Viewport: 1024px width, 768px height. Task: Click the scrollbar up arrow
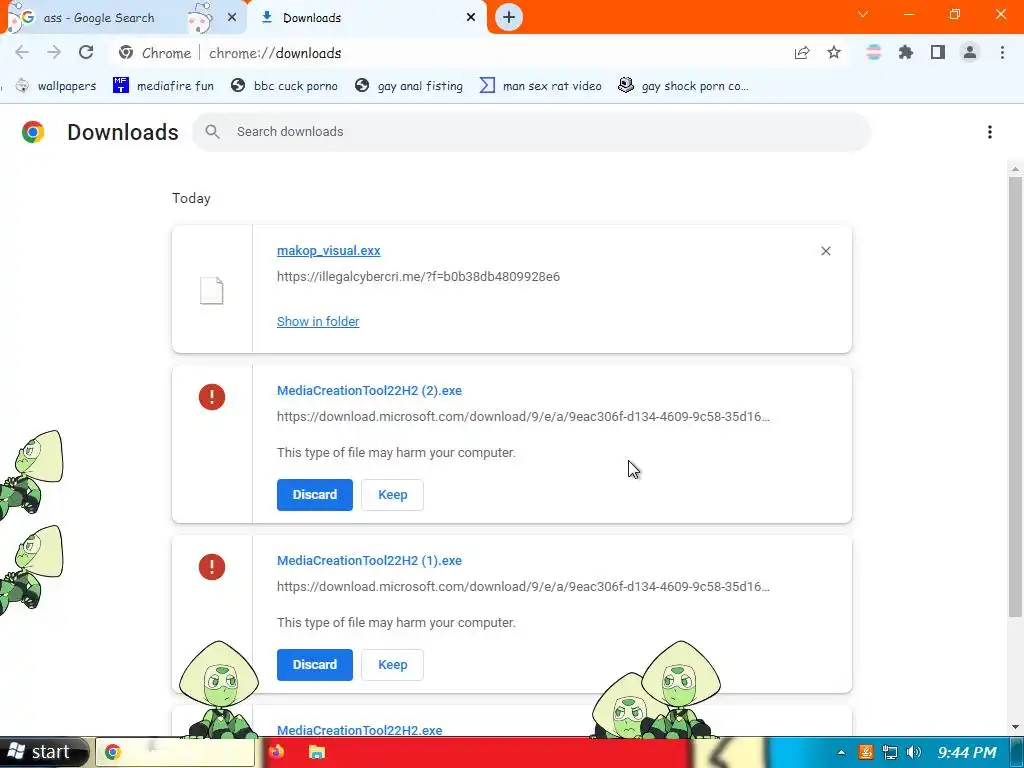coord(1015,168)
